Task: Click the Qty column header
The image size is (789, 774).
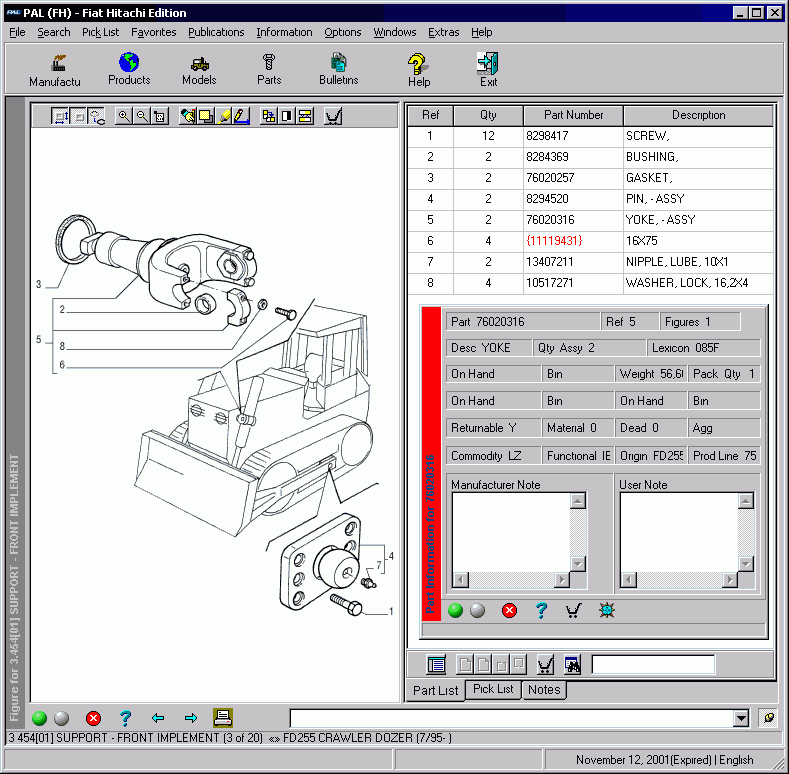Action: [x=488, y=115]
